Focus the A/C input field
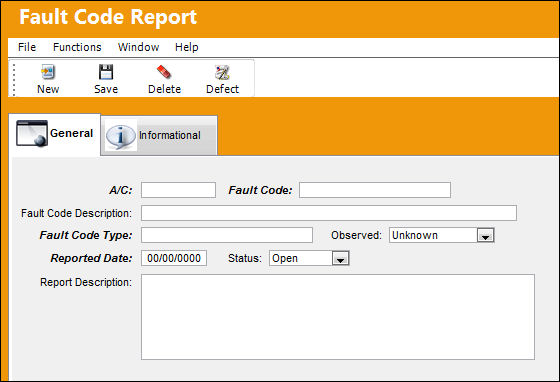Viewport: 560px width, 382px height. click(x=178, y=190)
